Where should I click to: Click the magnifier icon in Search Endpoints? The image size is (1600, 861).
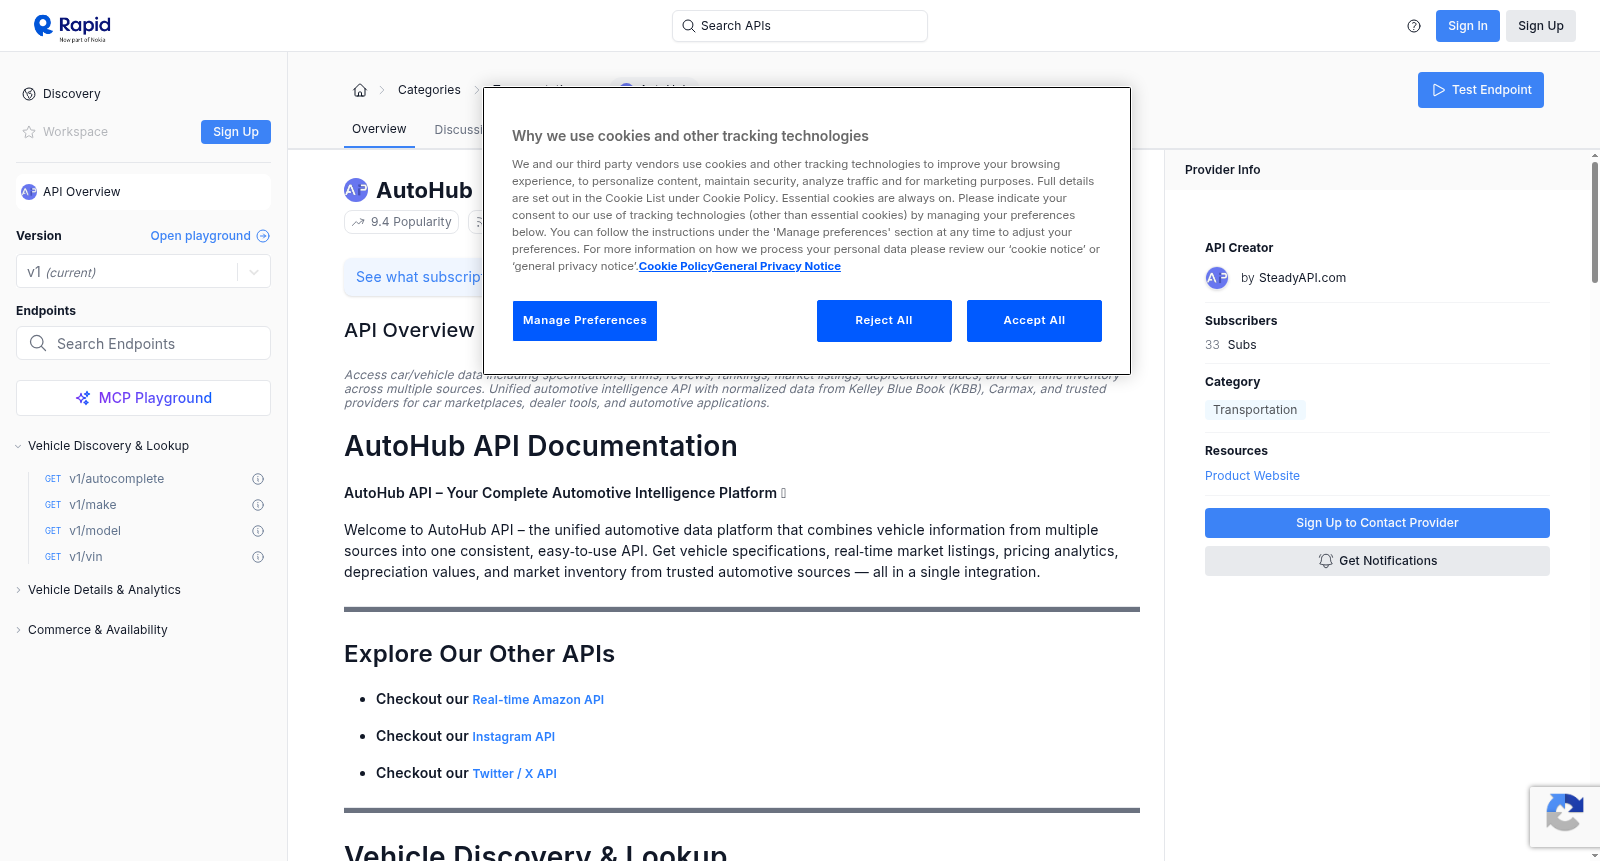click(x=38, y=343)
